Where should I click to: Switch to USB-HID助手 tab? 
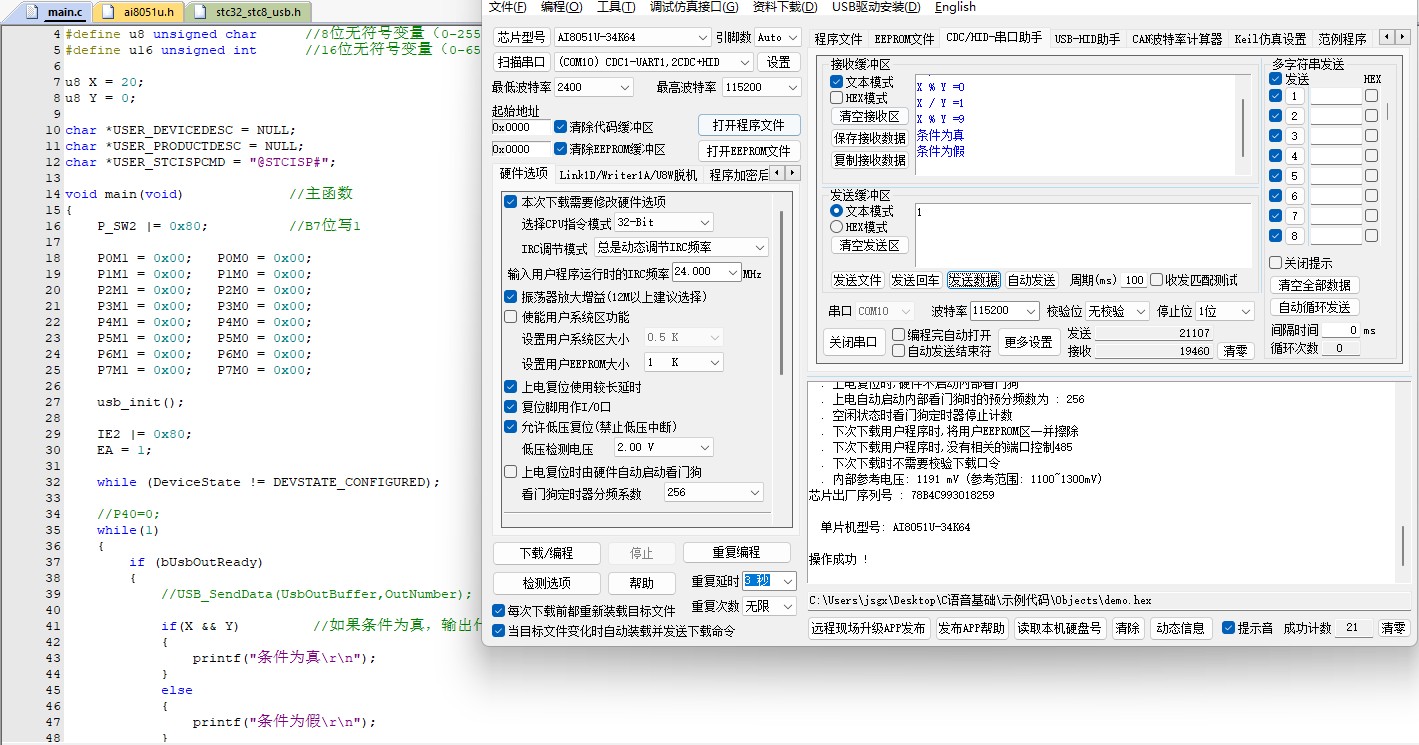click(x=1087, y=39)
